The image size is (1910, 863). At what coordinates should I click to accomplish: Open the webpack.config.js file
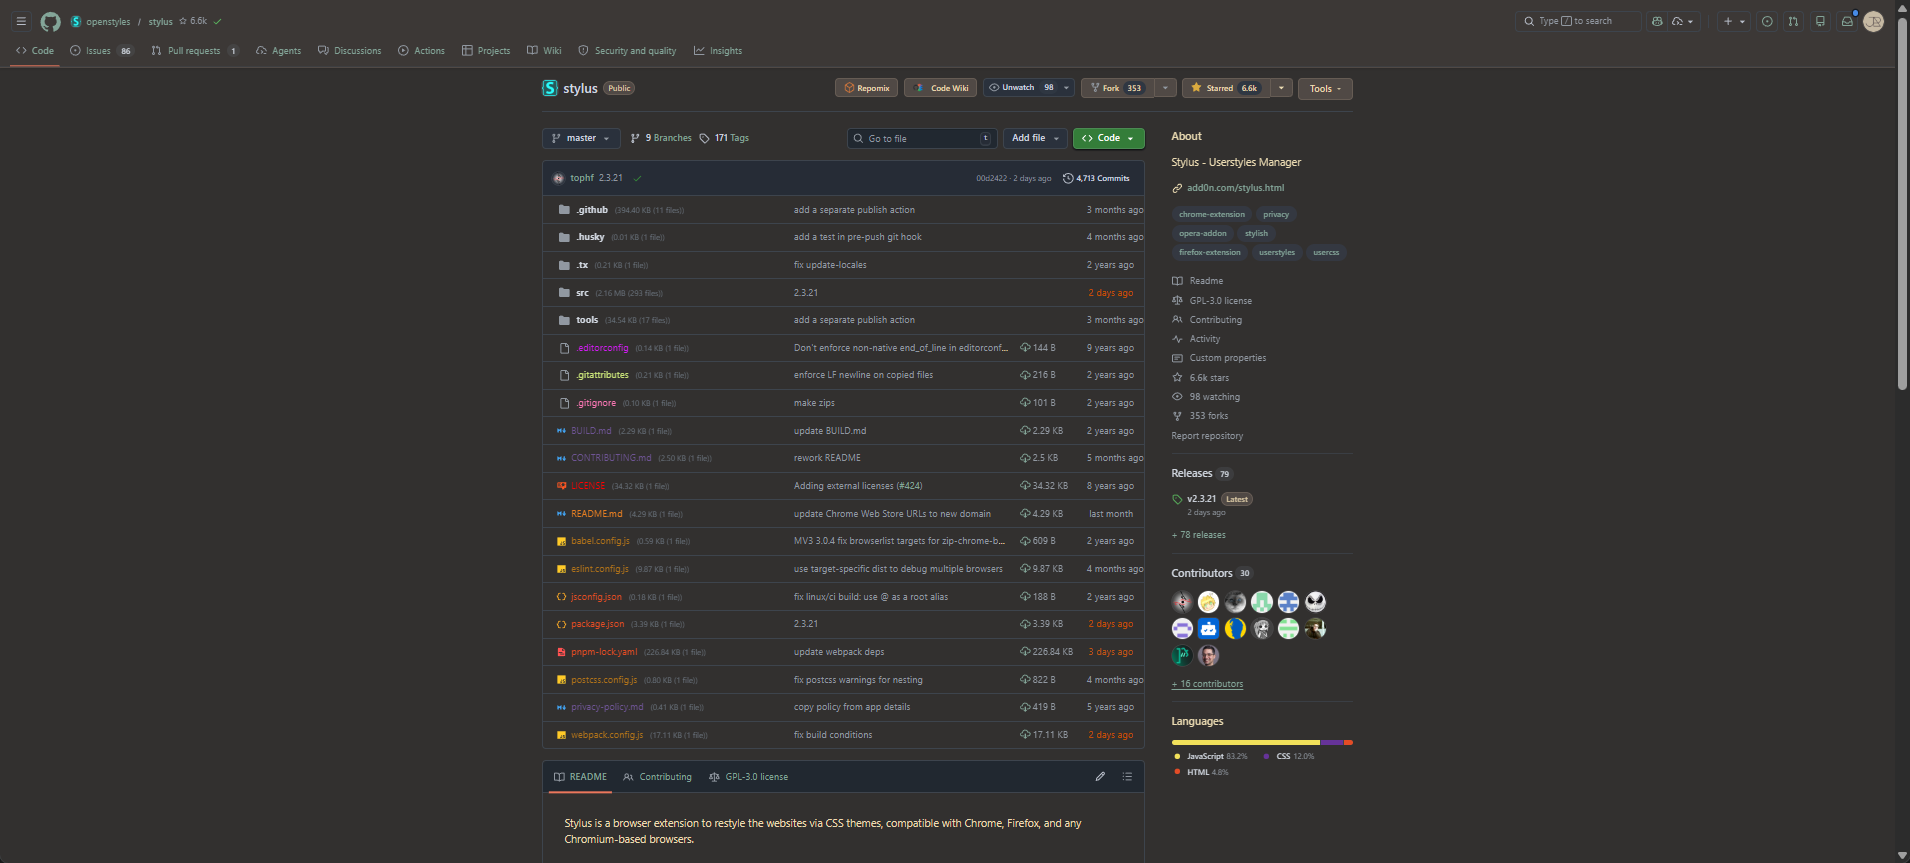coord(607,735)
